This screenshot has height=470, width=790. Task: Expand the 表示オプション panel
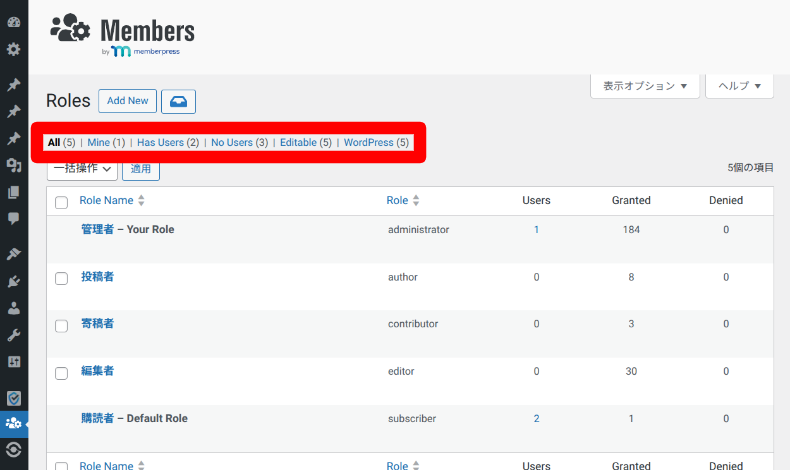tap(644, 86)
